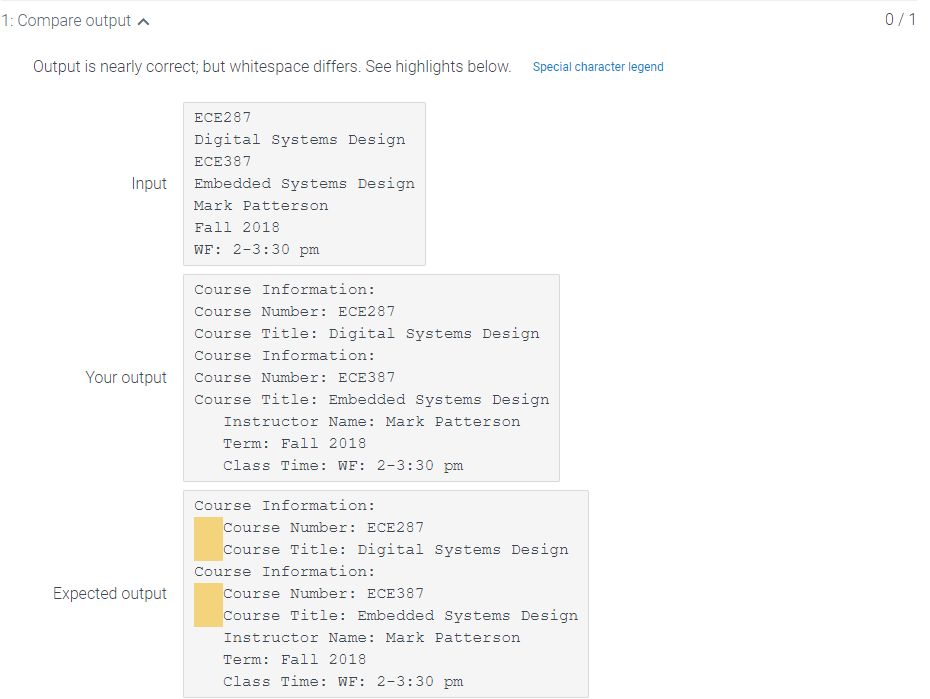Click the Expected output label
Image resolution: width=930 pixels, height=699 pixels.
click(110, 593)
